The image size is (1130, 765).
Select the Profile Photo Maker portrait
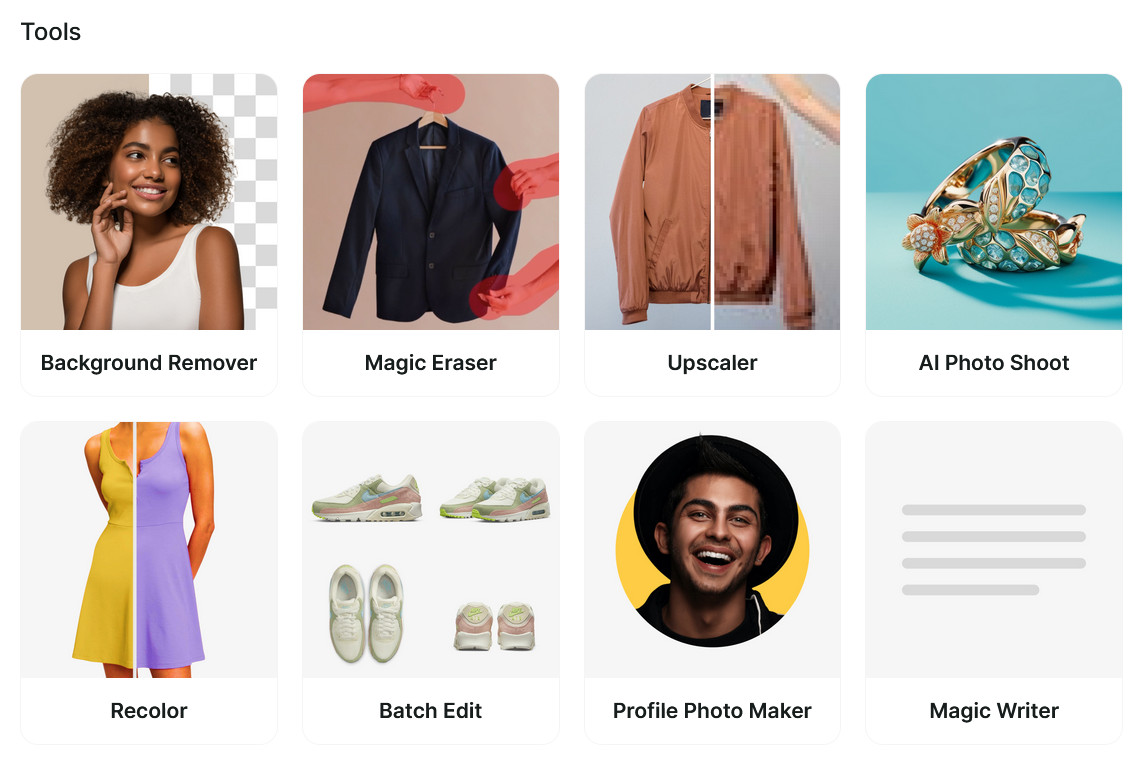(712, 550)
